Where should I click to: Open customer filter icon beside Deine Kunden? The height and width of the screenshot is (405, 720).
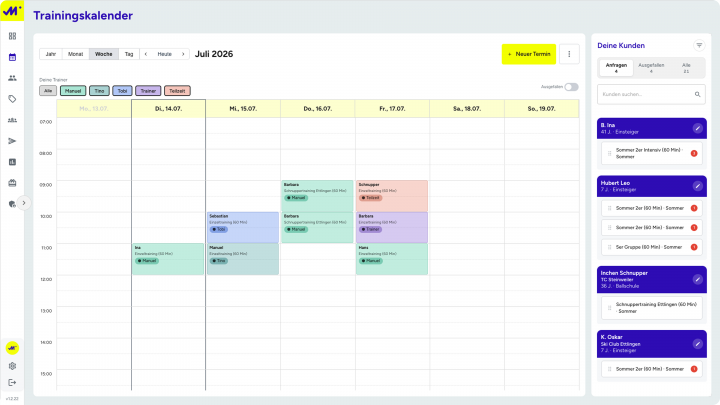tap(699, 45)
